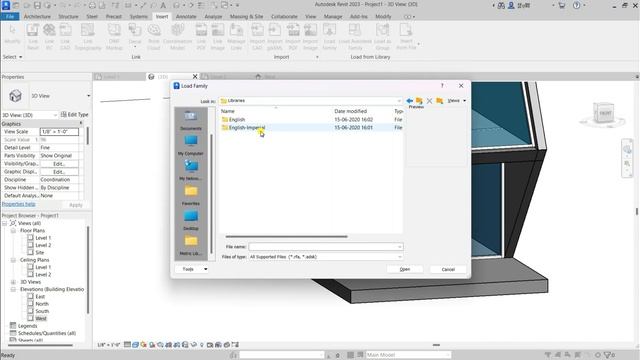Toggle Level 1 under Ceiling Plans
640x360 pixels.
point(31,267)
